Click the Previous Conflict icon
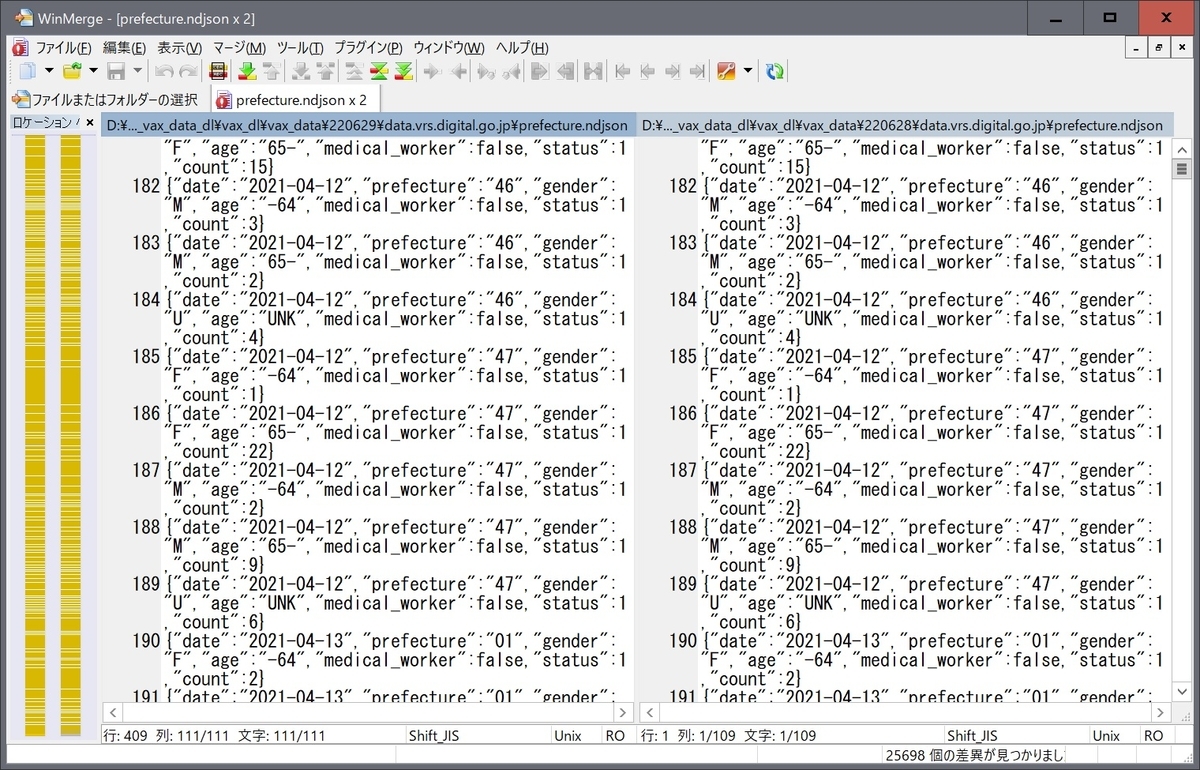Viewport: 1200px width, 770px height. [324, 71]
